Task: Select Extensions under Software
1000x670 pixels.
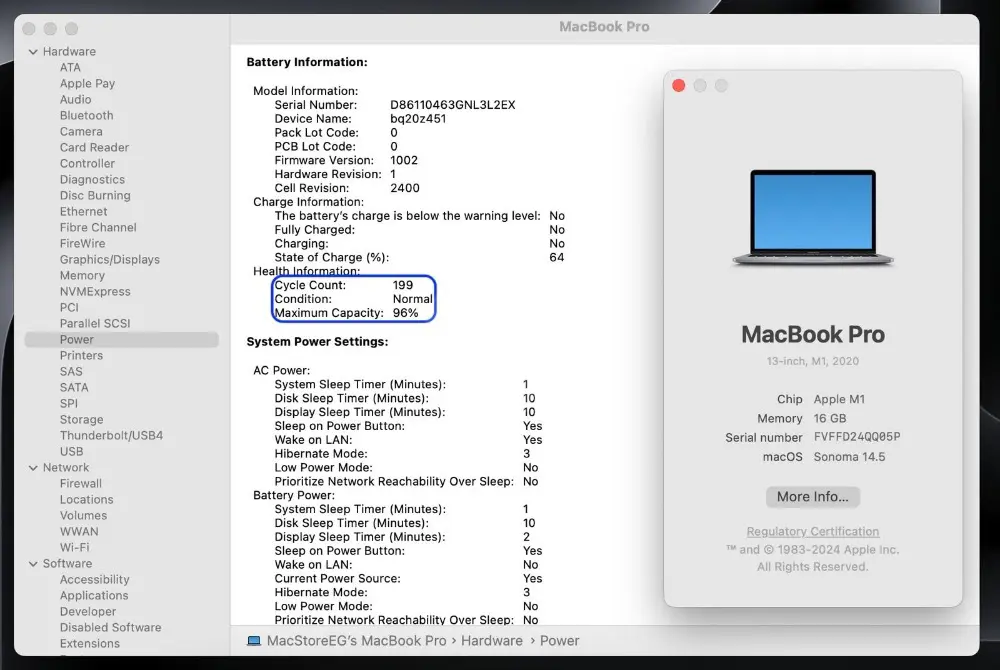Action: [x=90, y=643]
